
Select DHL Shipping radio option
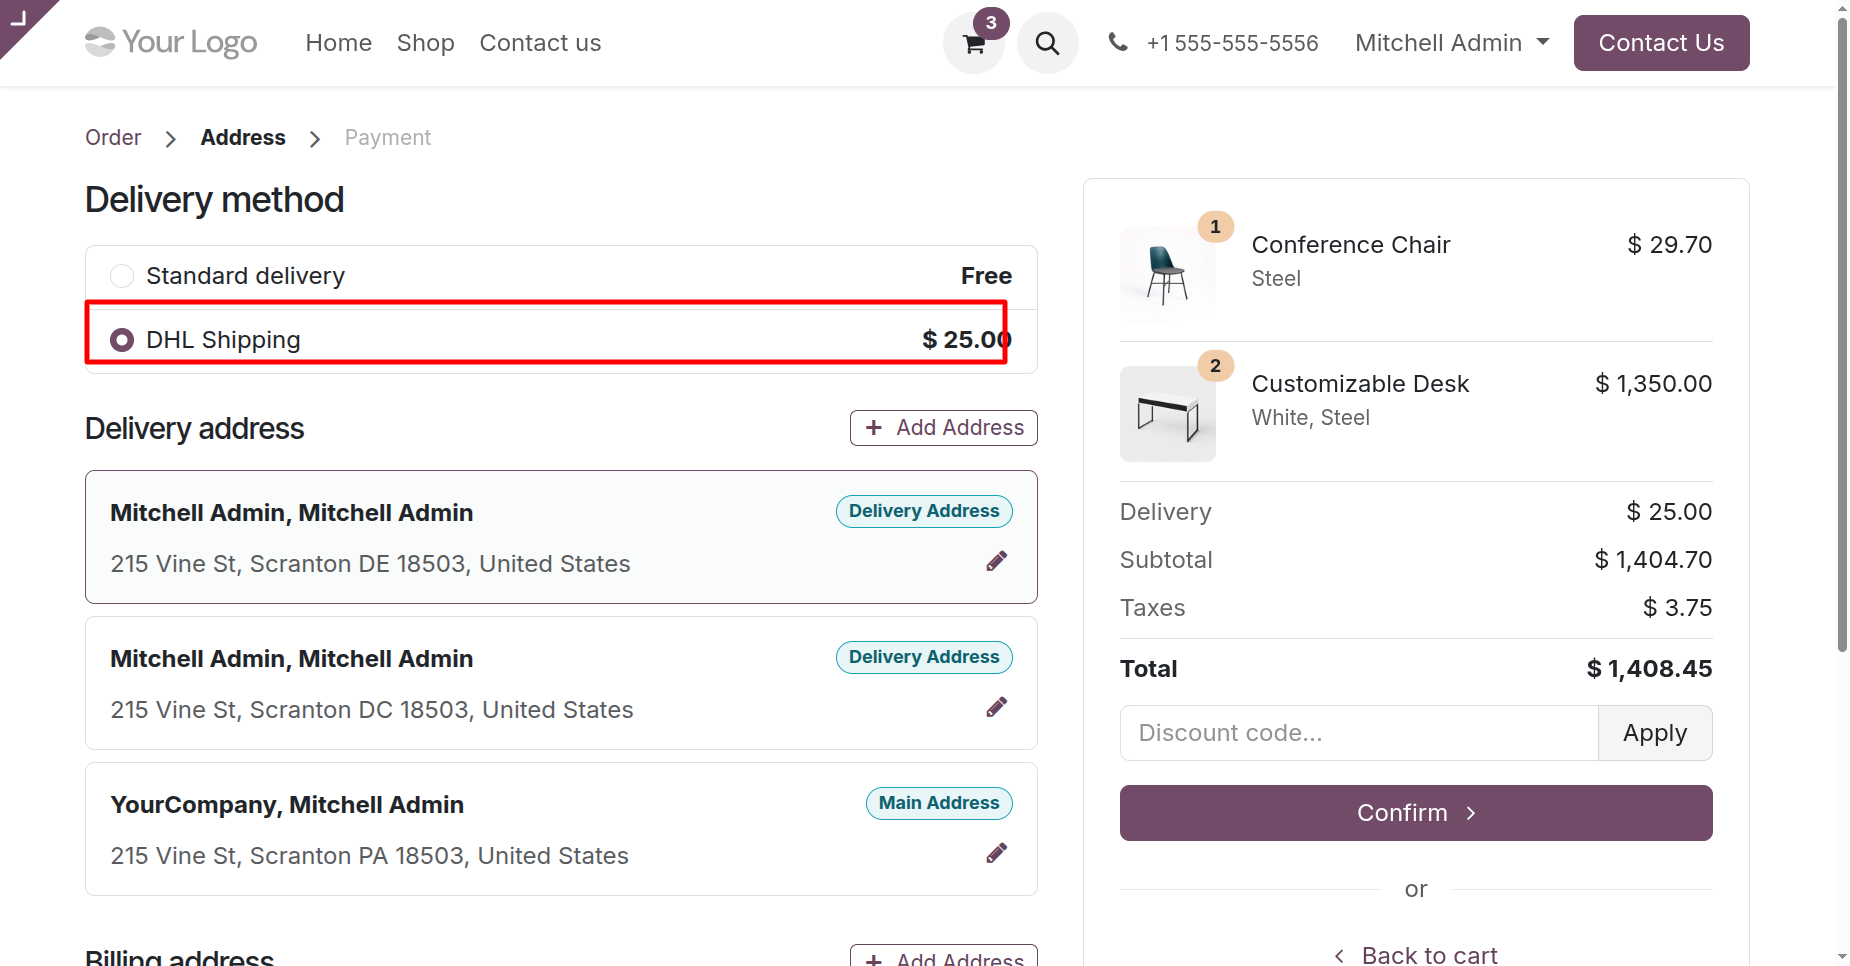point(122,340)
